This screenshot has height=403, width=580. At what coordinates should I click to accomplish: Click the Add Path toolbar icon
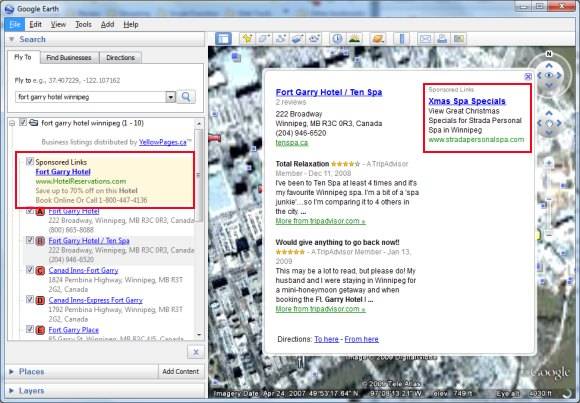tap(281, 38)
